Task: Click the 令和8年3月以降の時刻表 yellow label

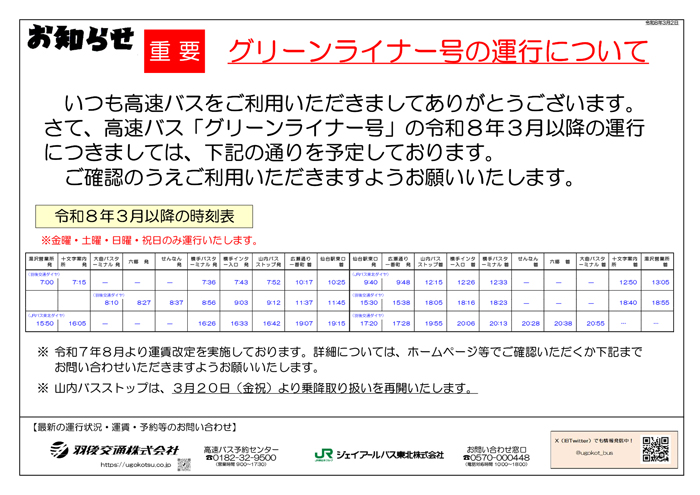Action: 145,217
